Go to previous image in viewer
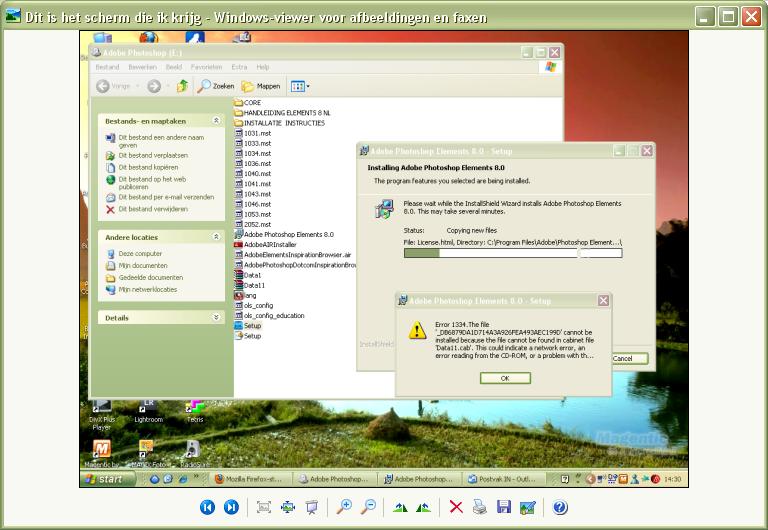Screen dimensions: 768x530 point(207,507)
